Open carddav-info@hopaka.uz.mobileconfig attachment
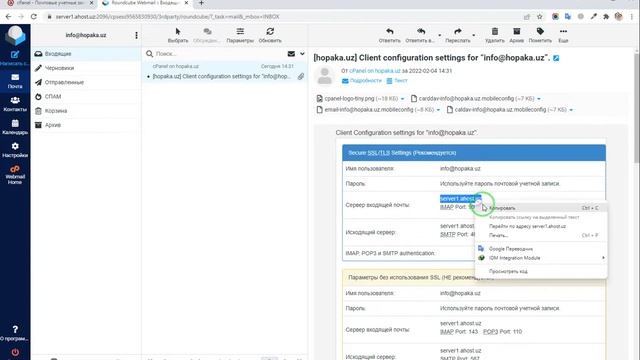 (x=473, y=98)
